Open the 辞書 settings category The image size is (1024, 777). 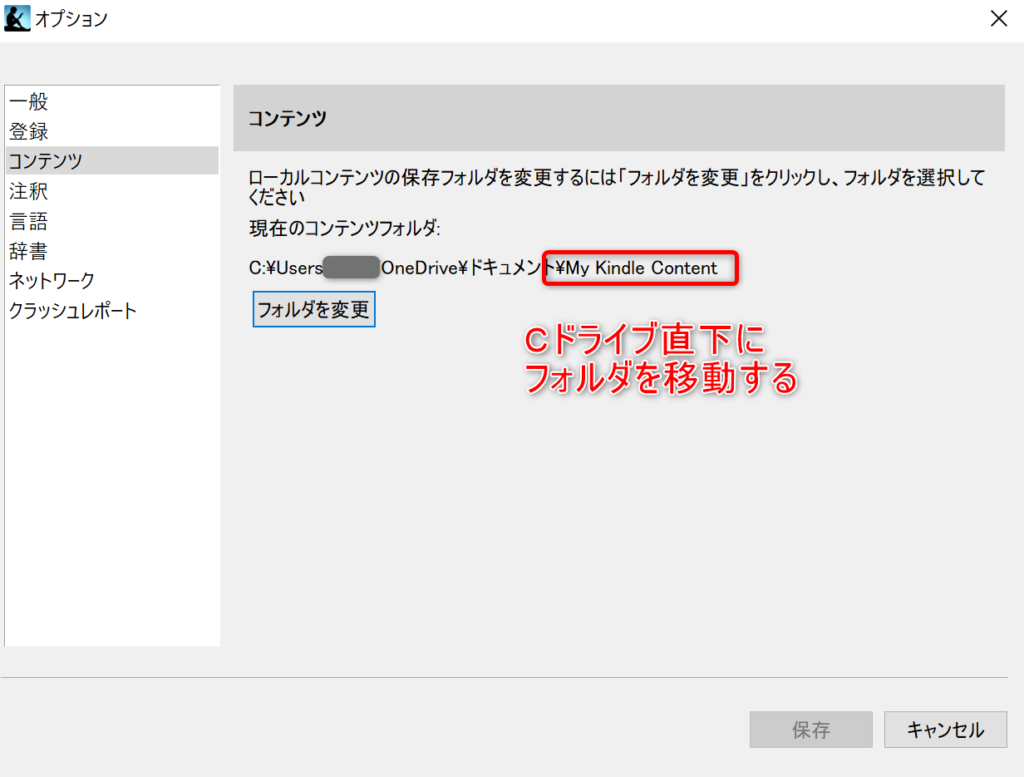(x=112, y=251)
